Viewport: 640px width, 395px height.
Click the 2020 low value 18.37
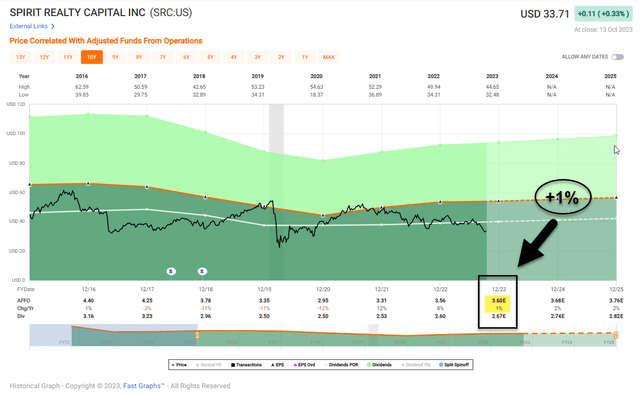click(x=316, y=95)
